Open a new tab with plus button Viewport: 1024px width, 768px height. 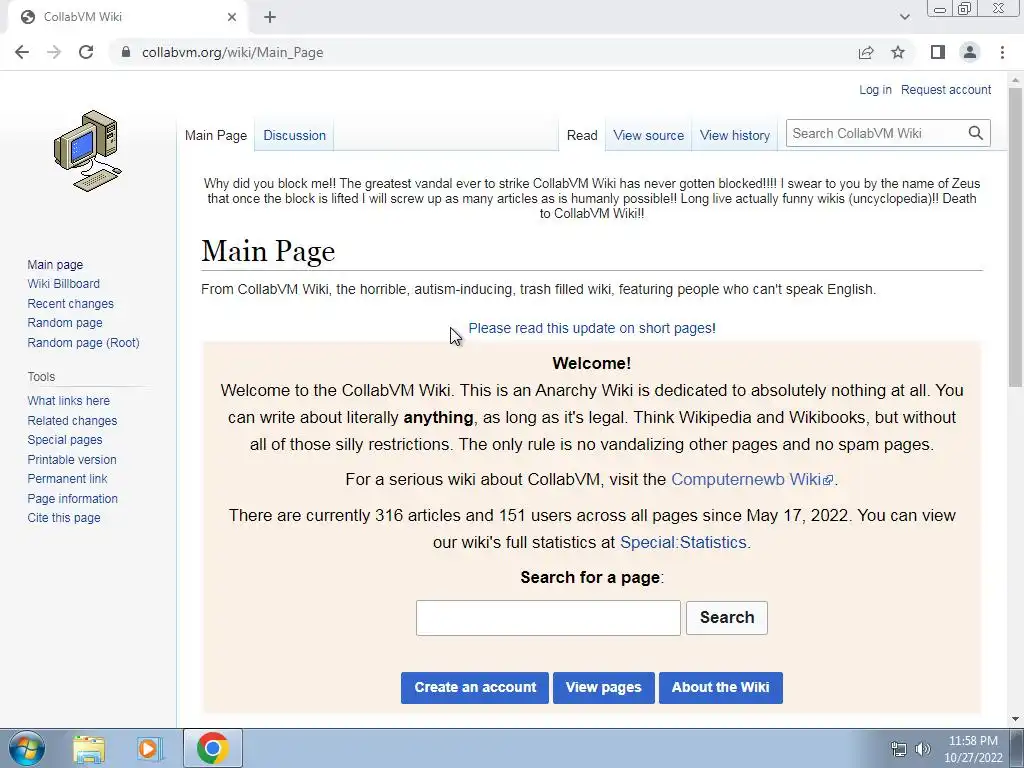(x=270, y=17)
